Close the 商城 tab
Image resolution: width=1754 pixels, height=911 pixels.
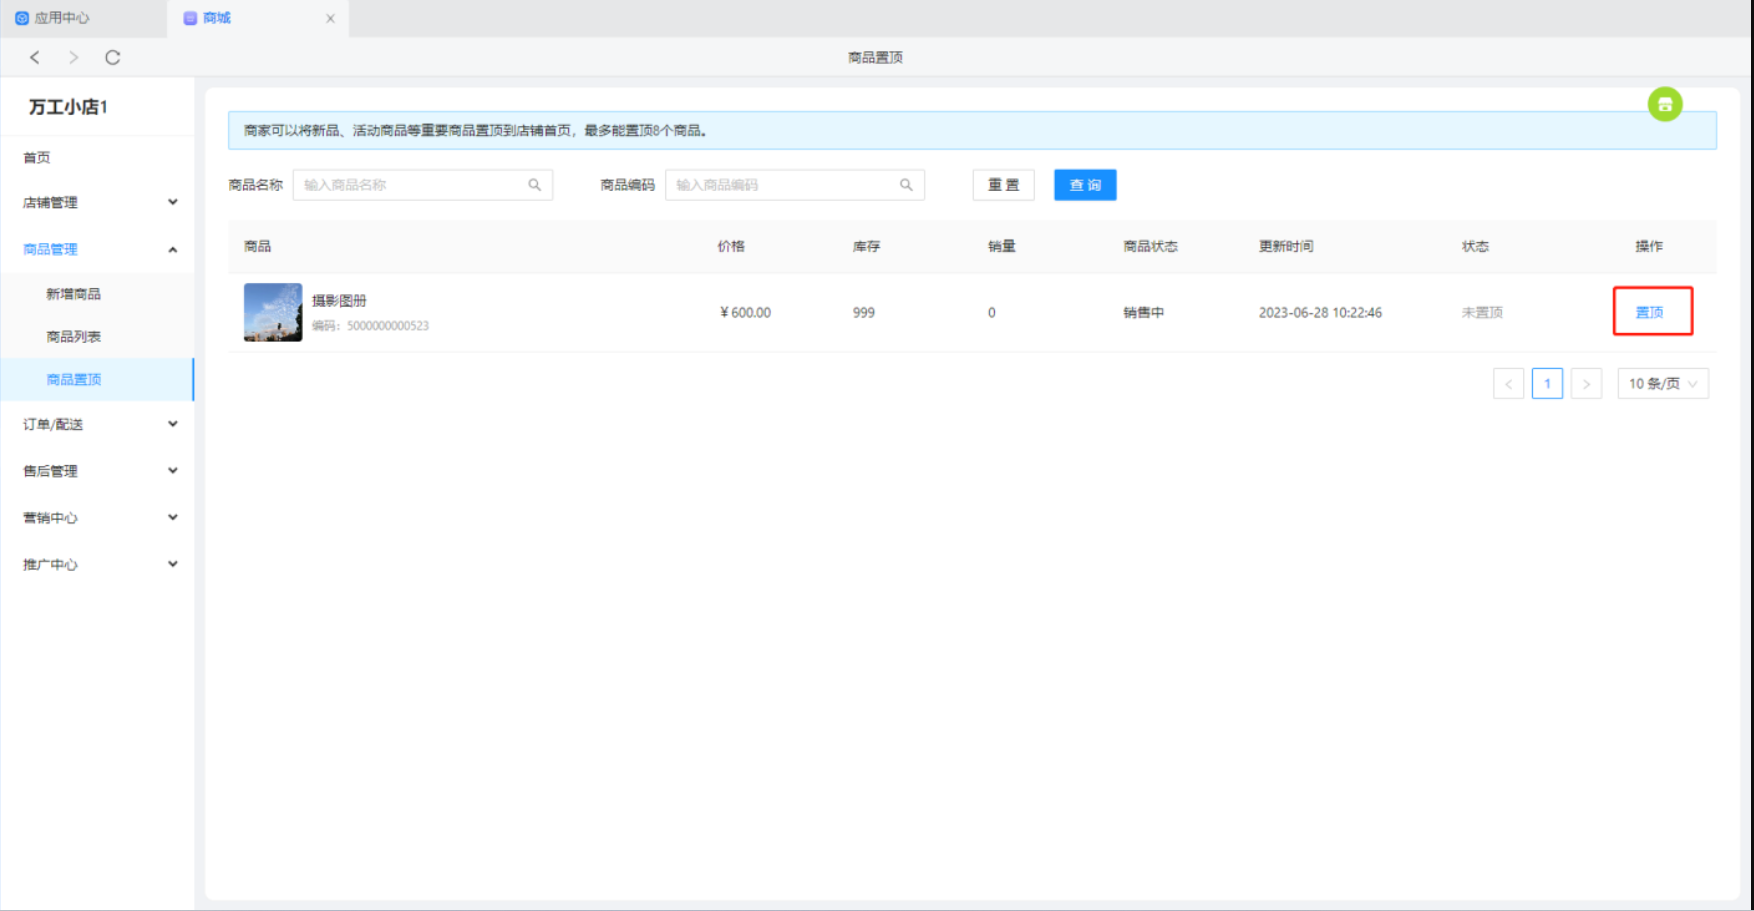[x=330, y=18]
